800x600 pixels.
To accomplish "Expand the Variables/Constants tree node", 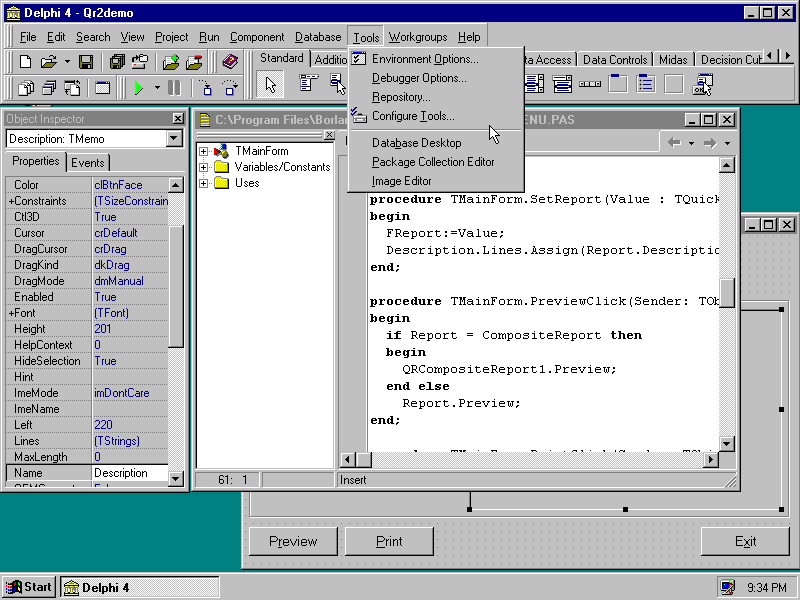I will coord(203,166).
